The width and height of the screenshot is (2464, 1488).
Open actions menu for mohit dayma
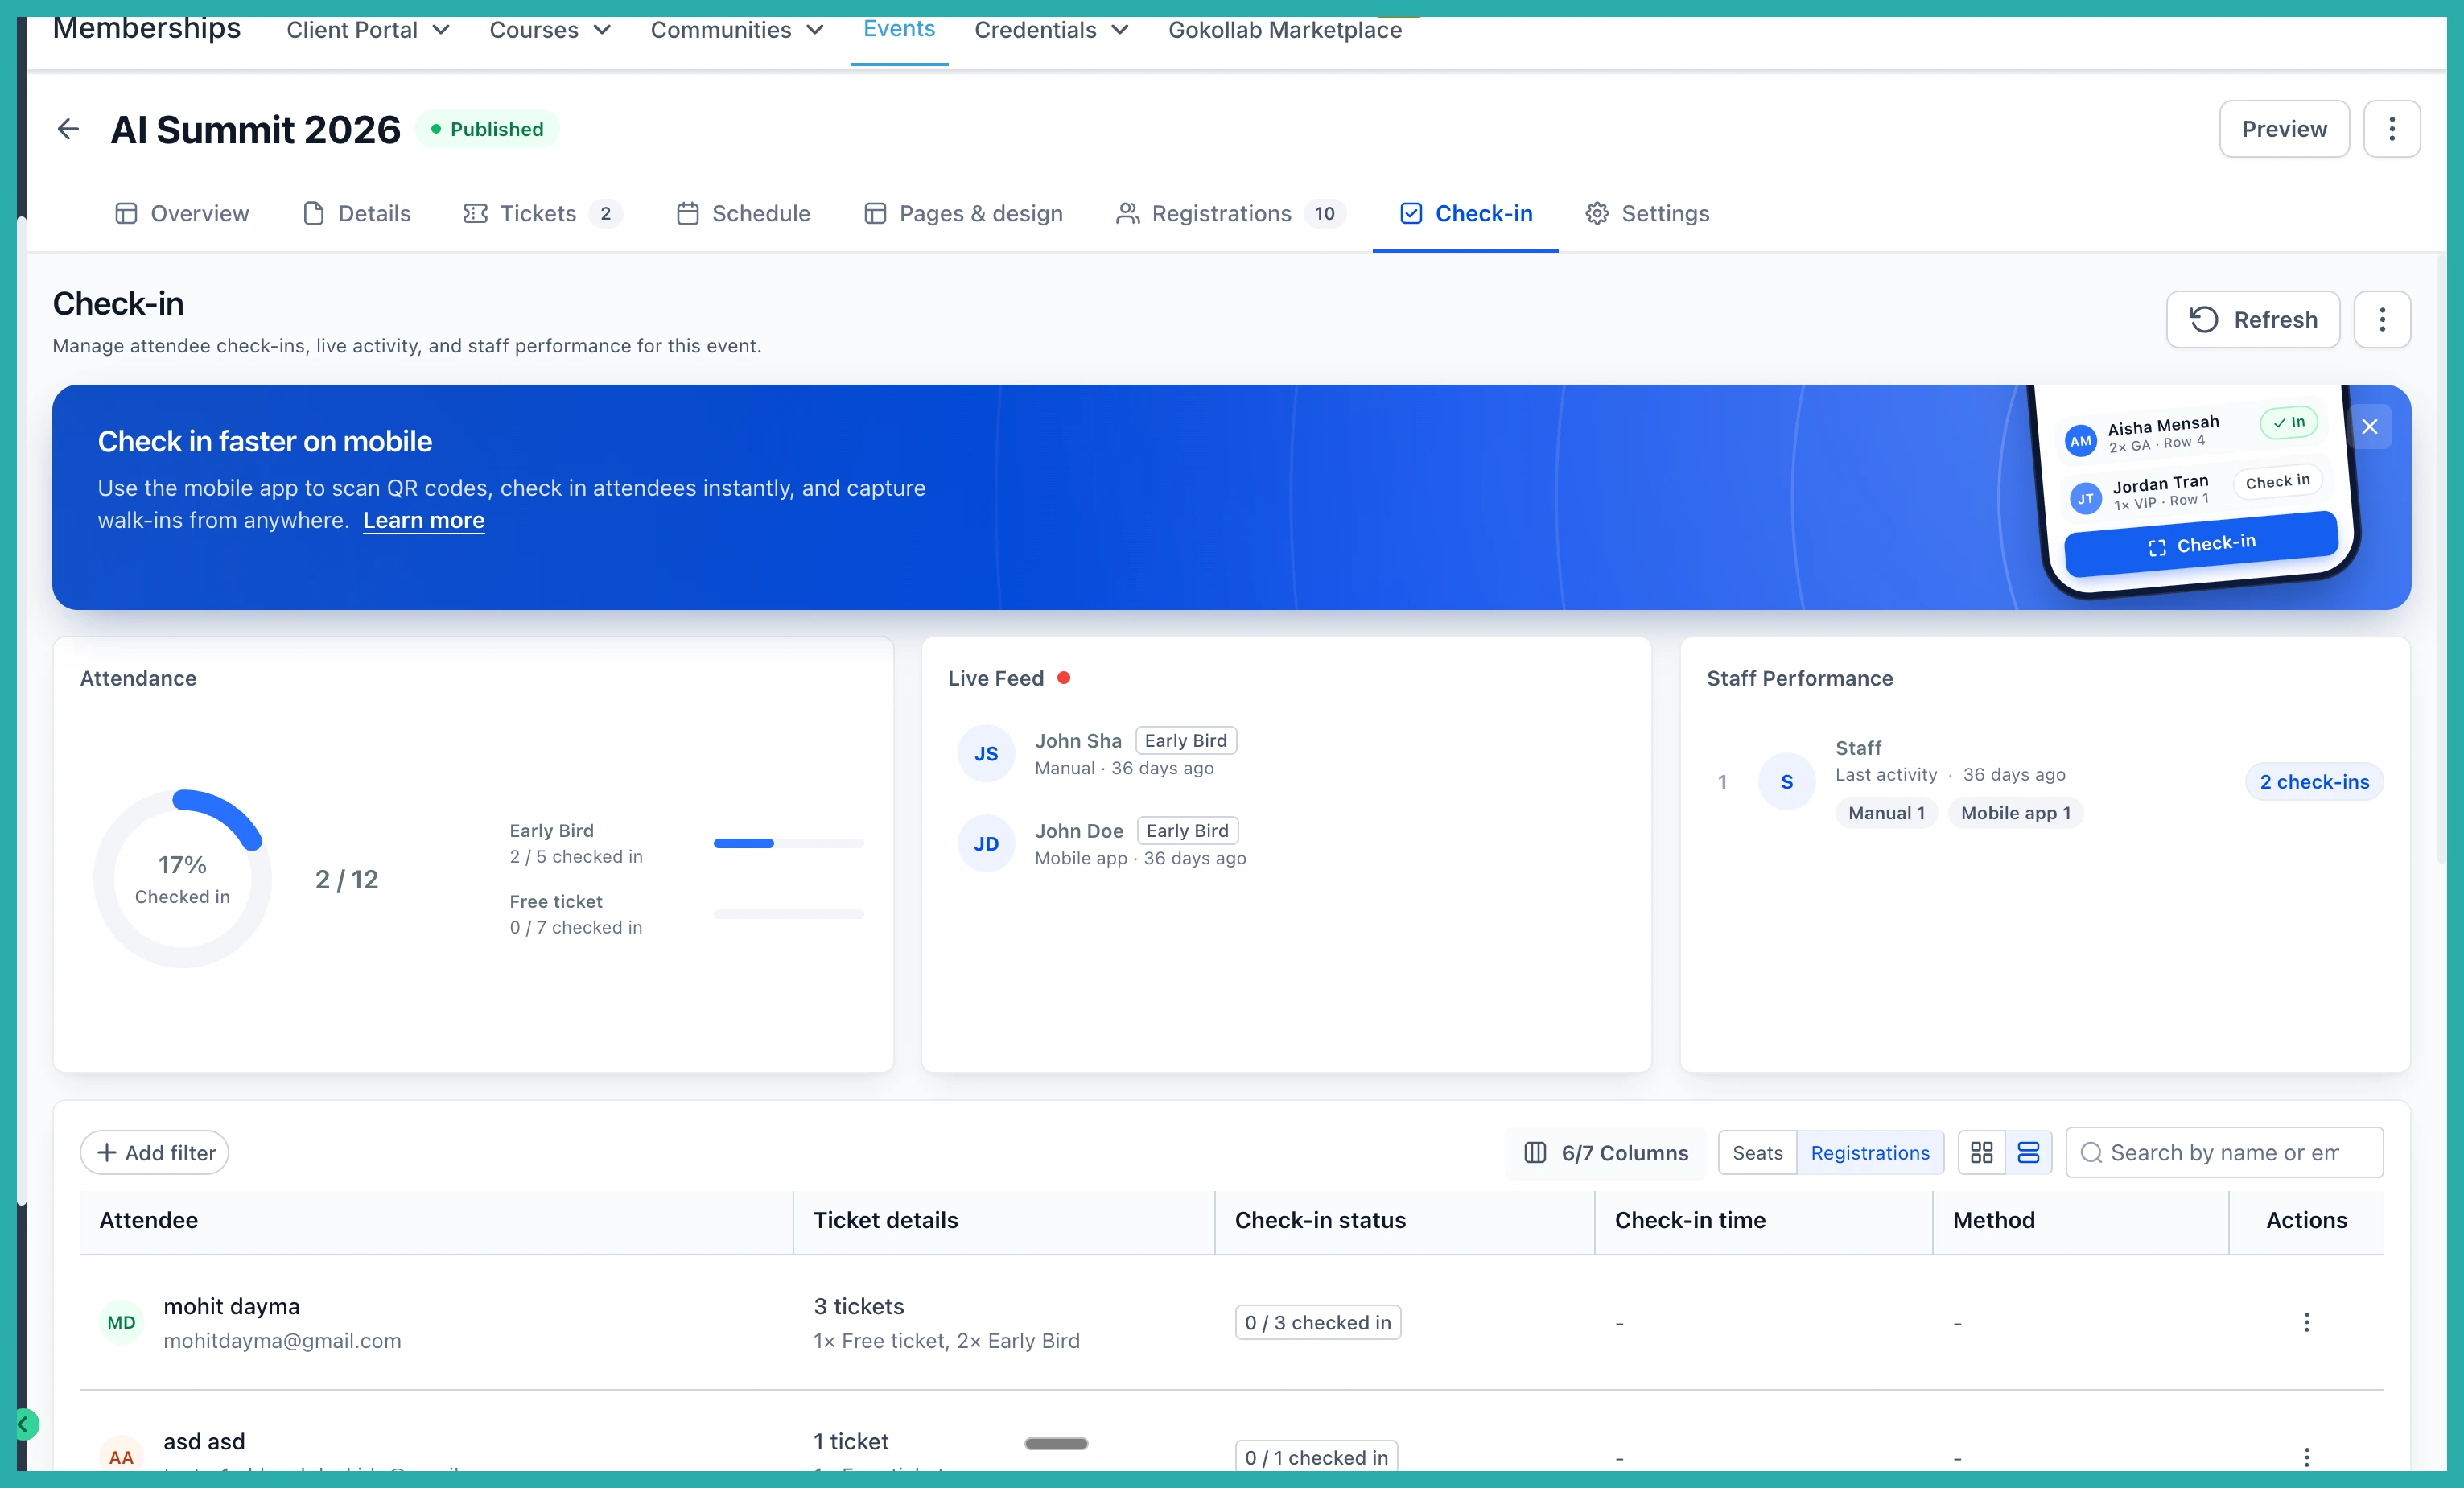[2306, 1322]
